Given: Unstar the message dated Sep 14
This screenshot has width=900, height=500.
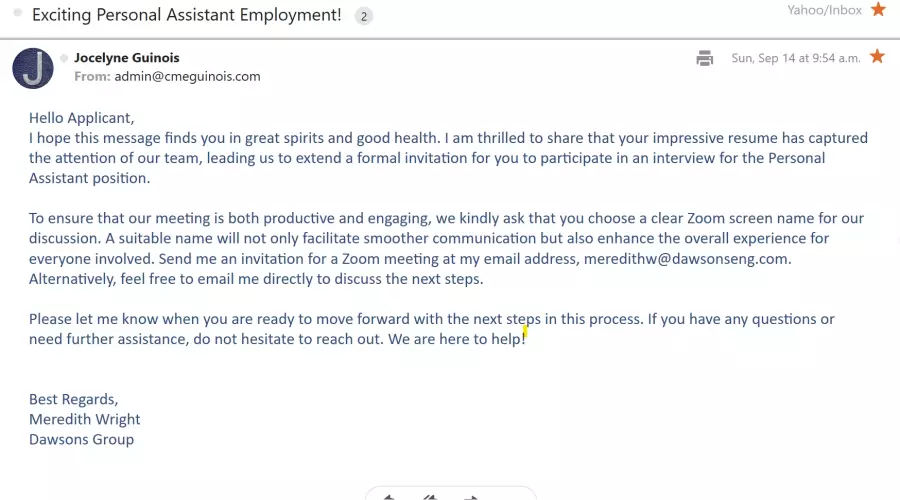Looking at the screenshot, I should point(877,57).
